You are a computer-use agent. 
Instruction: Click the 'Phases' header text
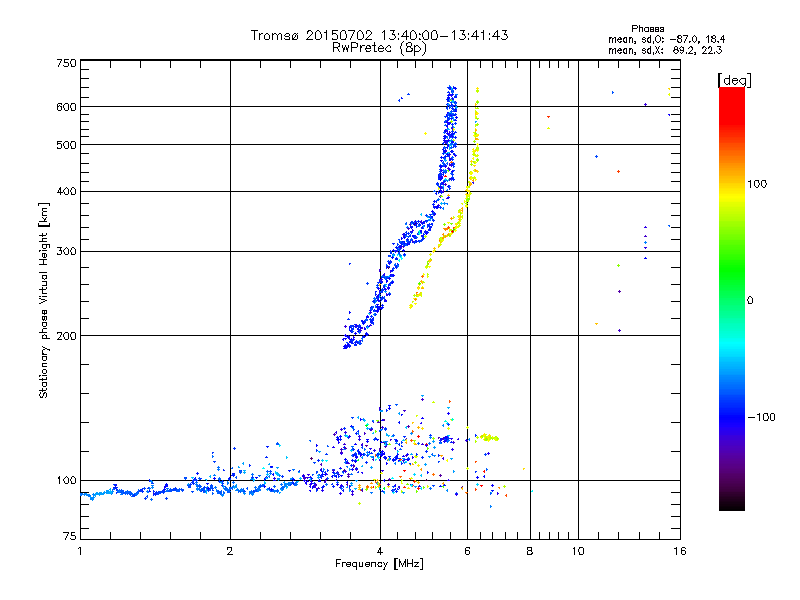pos(647,29)
